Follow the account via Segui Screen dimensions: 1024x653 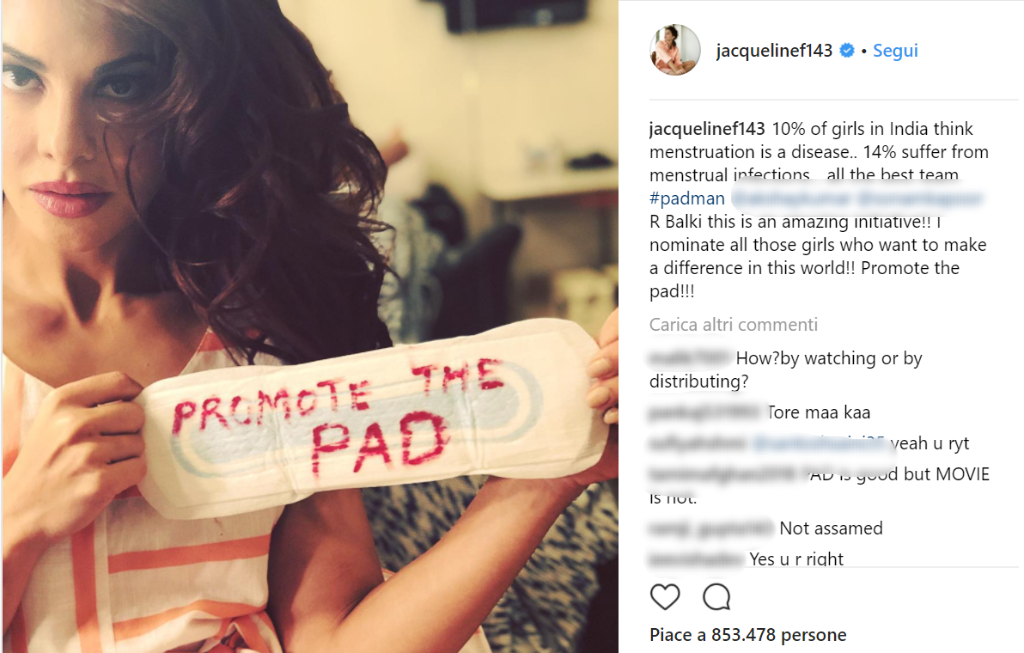(895, 51)
